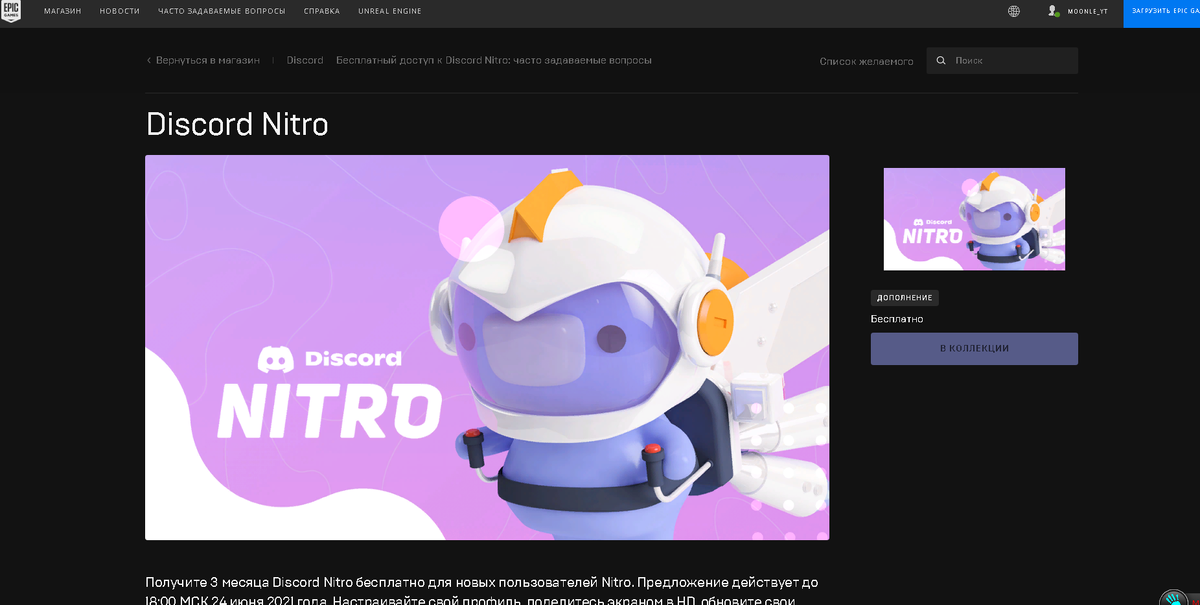Click Вернуться в магазин link
The height and width of the screenshot is (605, 1200).
207,61
